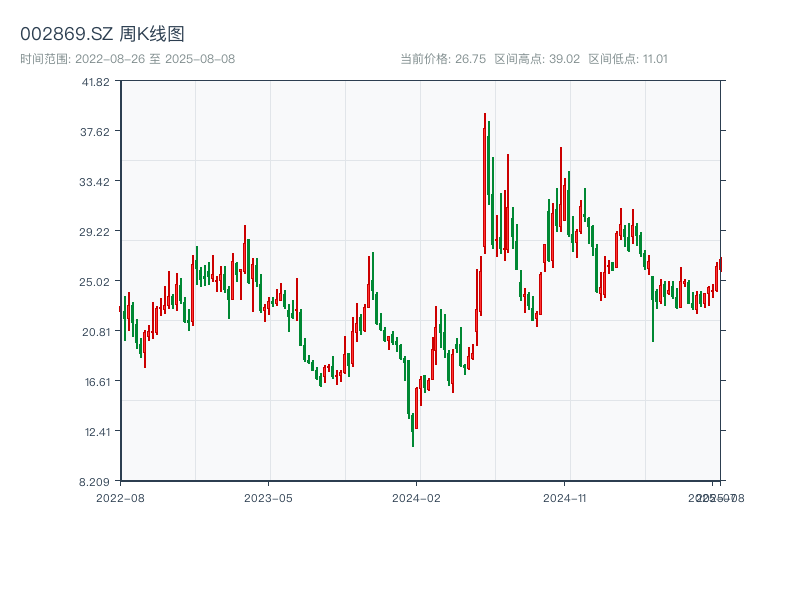The width and height of the screenshot is (800, 600).
Task: Jump to the 2024-11 time axis label
Action: (x=565, y=497)
